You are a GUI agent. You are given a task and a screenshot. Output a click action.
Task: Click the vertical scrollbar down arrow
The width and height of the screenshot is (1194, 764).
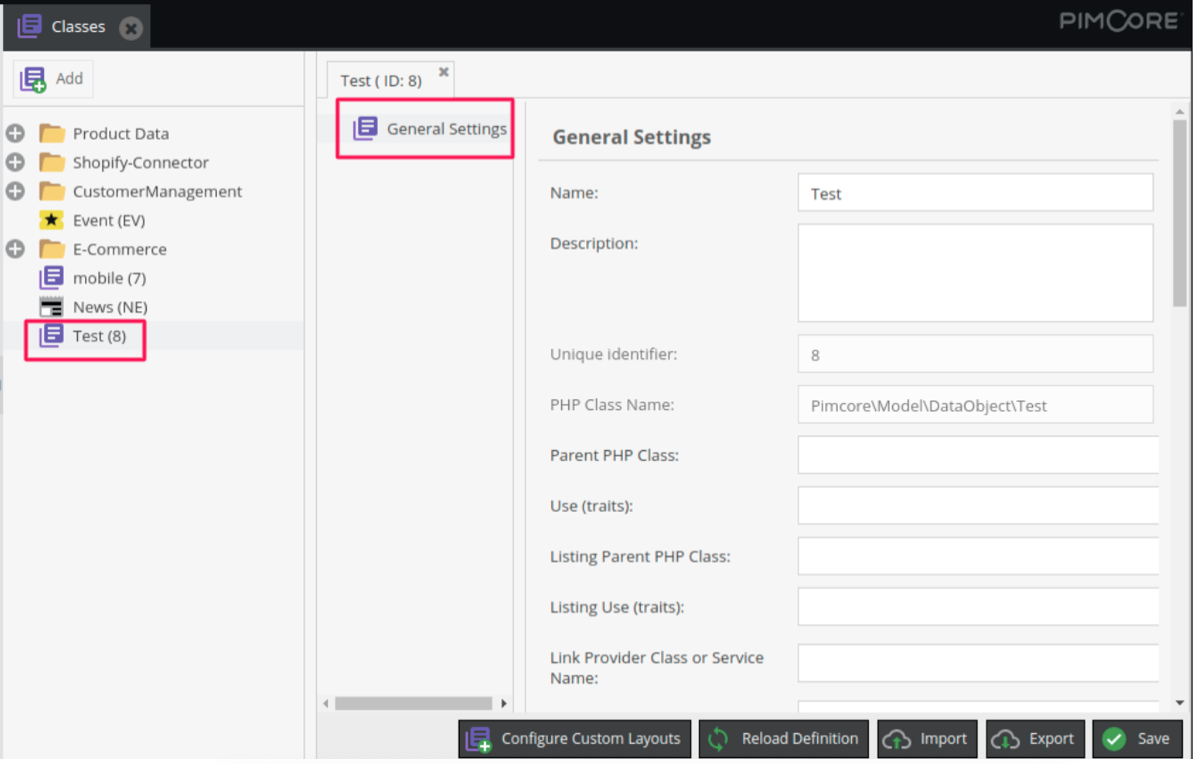[1180, 703]
